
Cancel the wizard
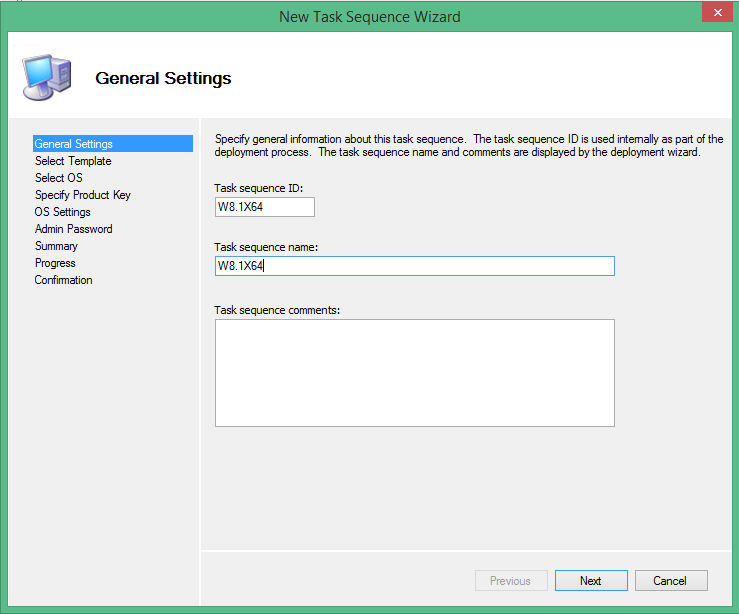(670, 581)
